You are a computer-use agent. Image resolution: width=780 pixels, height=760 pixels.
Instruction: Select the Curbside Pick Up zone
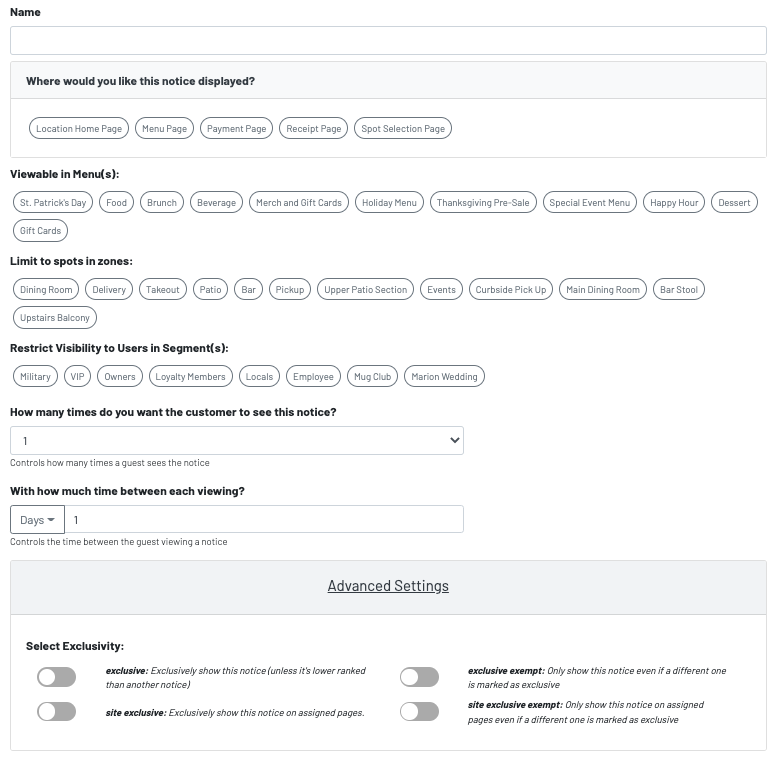coord(510,289)
